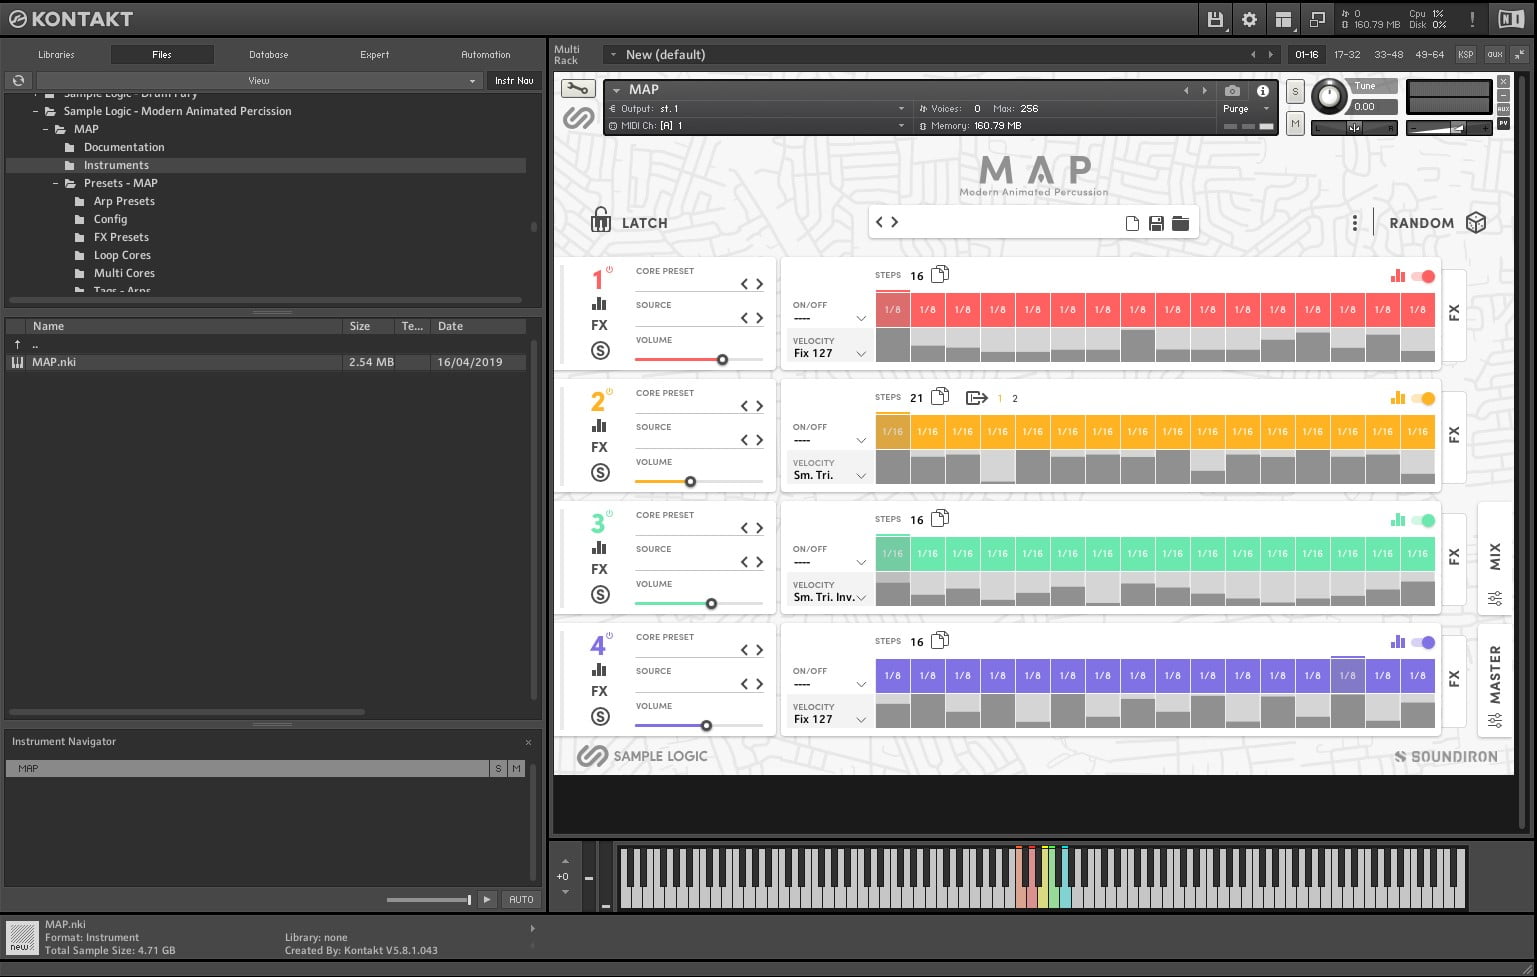This screenshot has height=977, width=1537.
Task: Toggle core 3 sequencer on/off switch
Action: (1423, 520)
